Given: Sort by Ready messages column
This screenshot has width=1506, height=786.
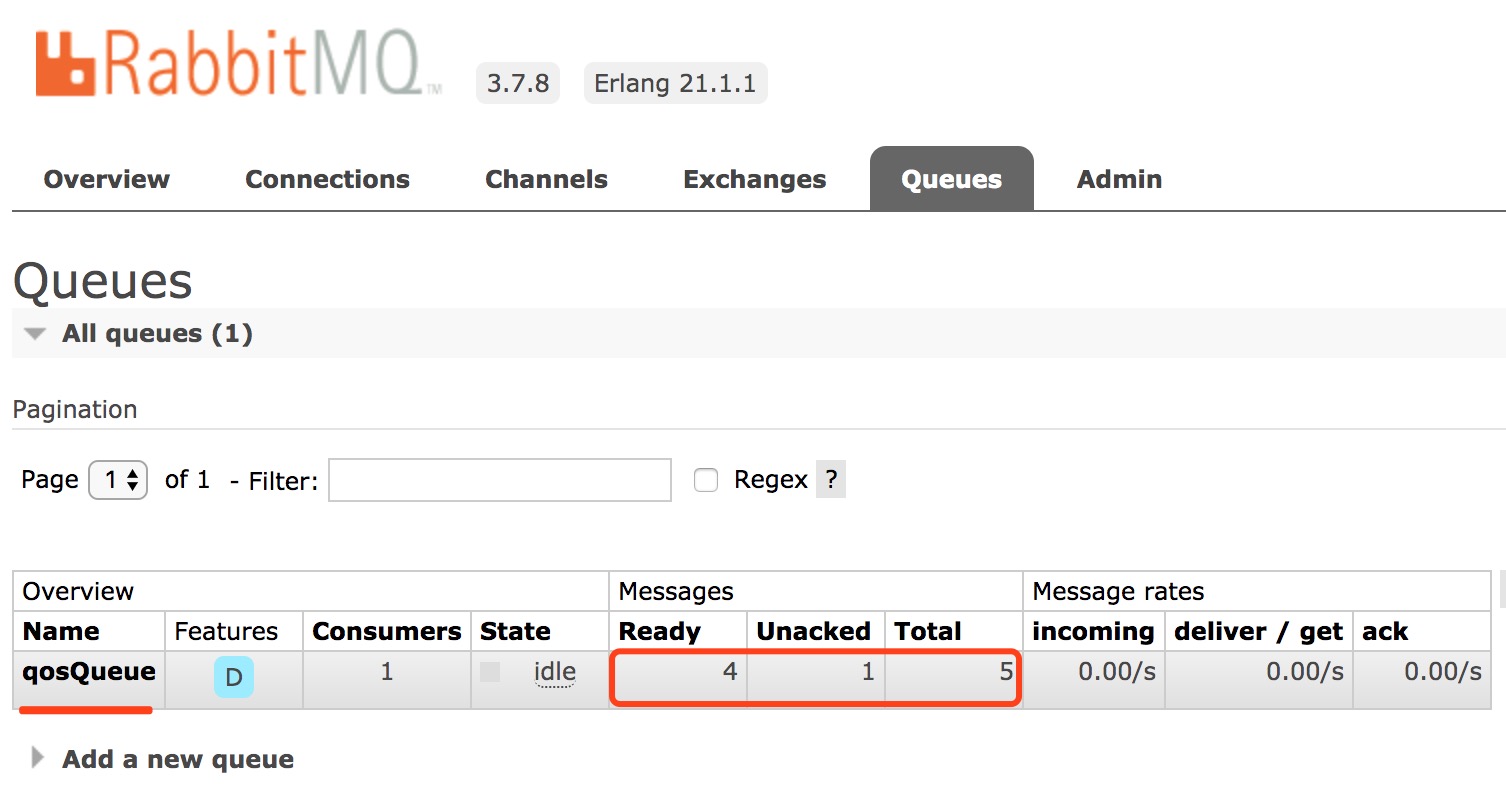Looking at the screenshot, I should tap(660, 632).
